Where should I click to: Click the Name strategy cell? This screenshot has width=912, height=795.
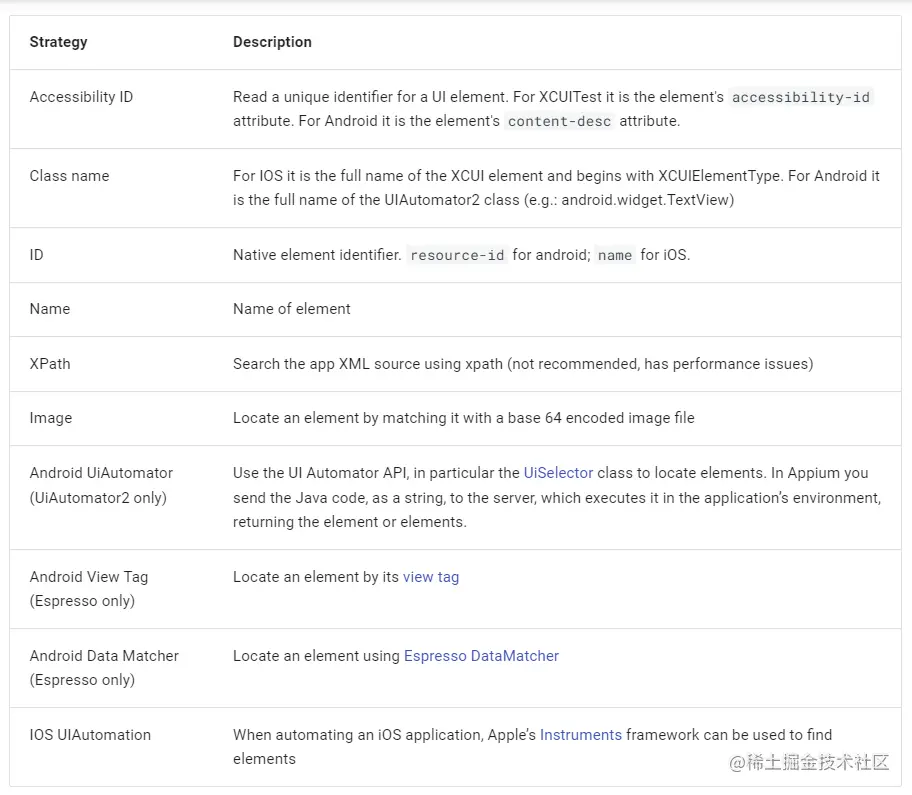coord(50,309)
